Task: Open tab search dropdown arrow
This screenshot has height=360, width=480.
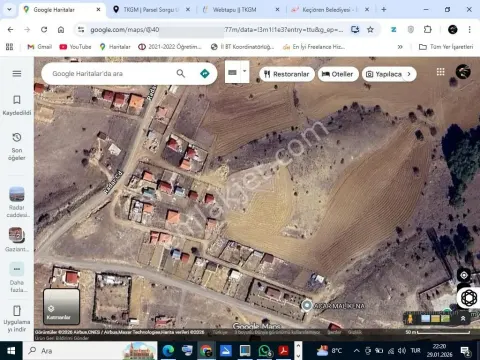Action: pos(9,9)
